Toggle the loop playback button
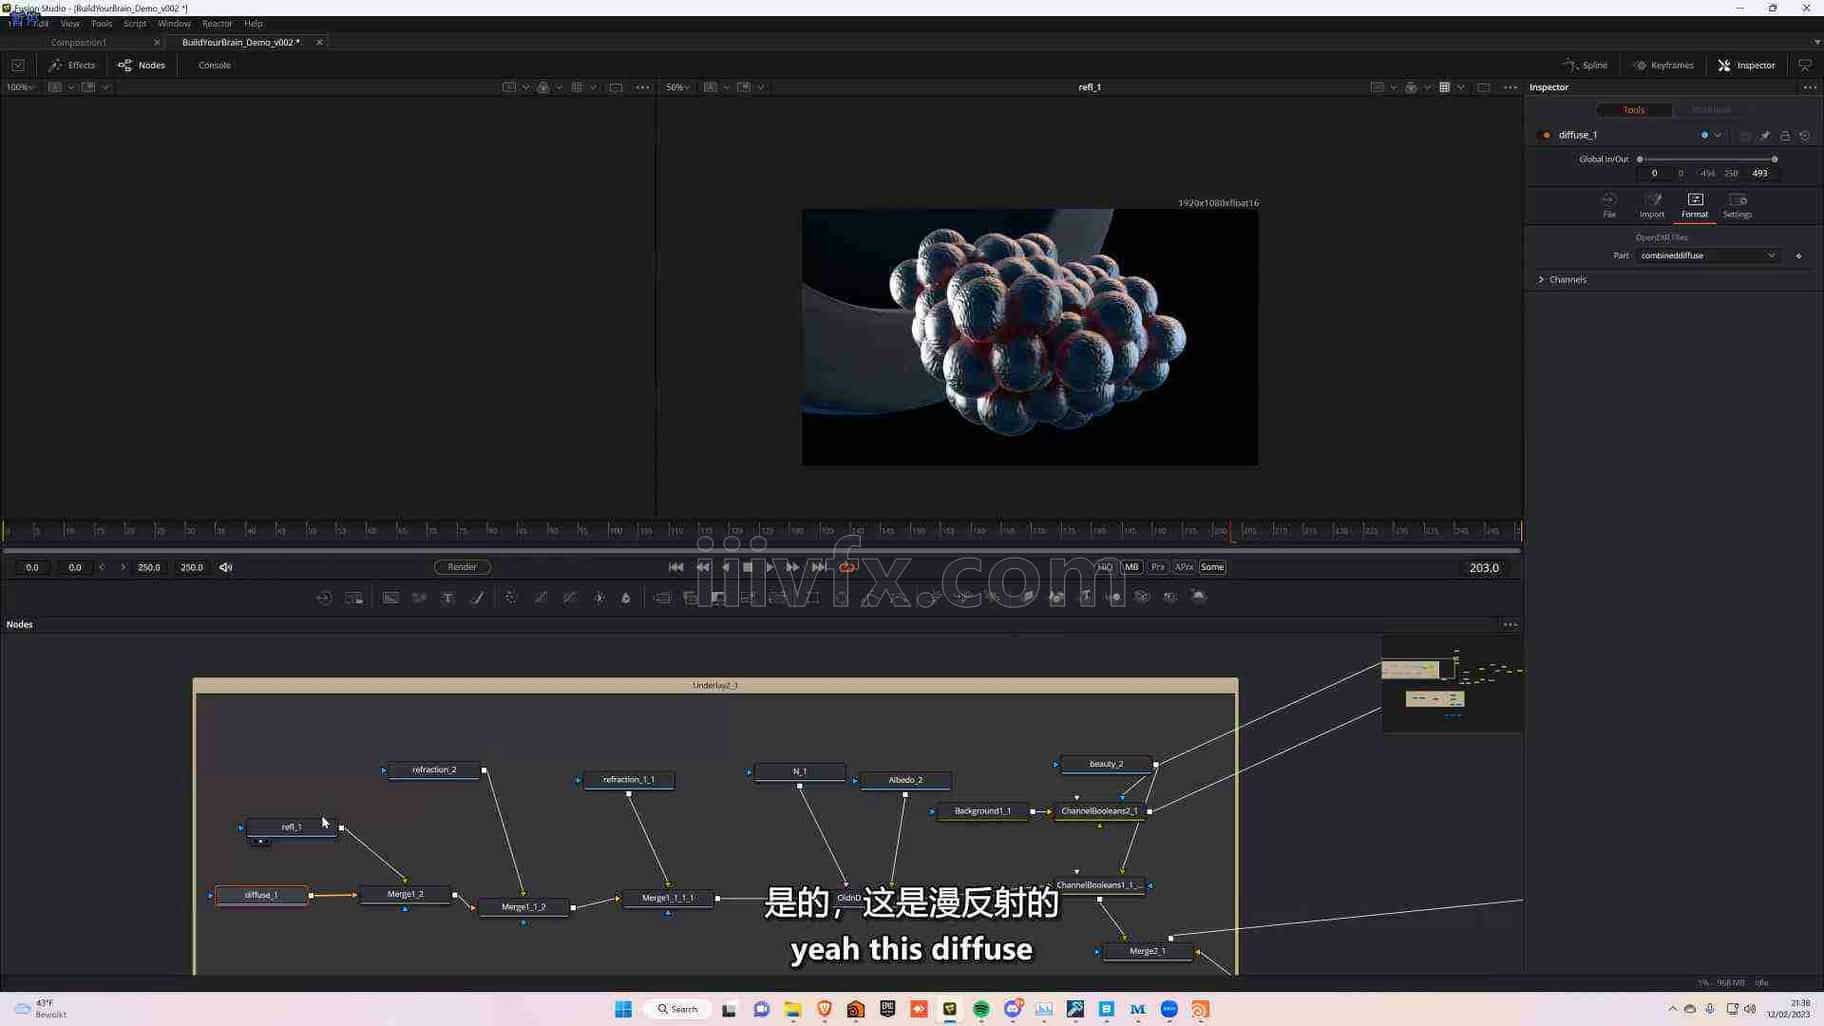 [847, 567]
